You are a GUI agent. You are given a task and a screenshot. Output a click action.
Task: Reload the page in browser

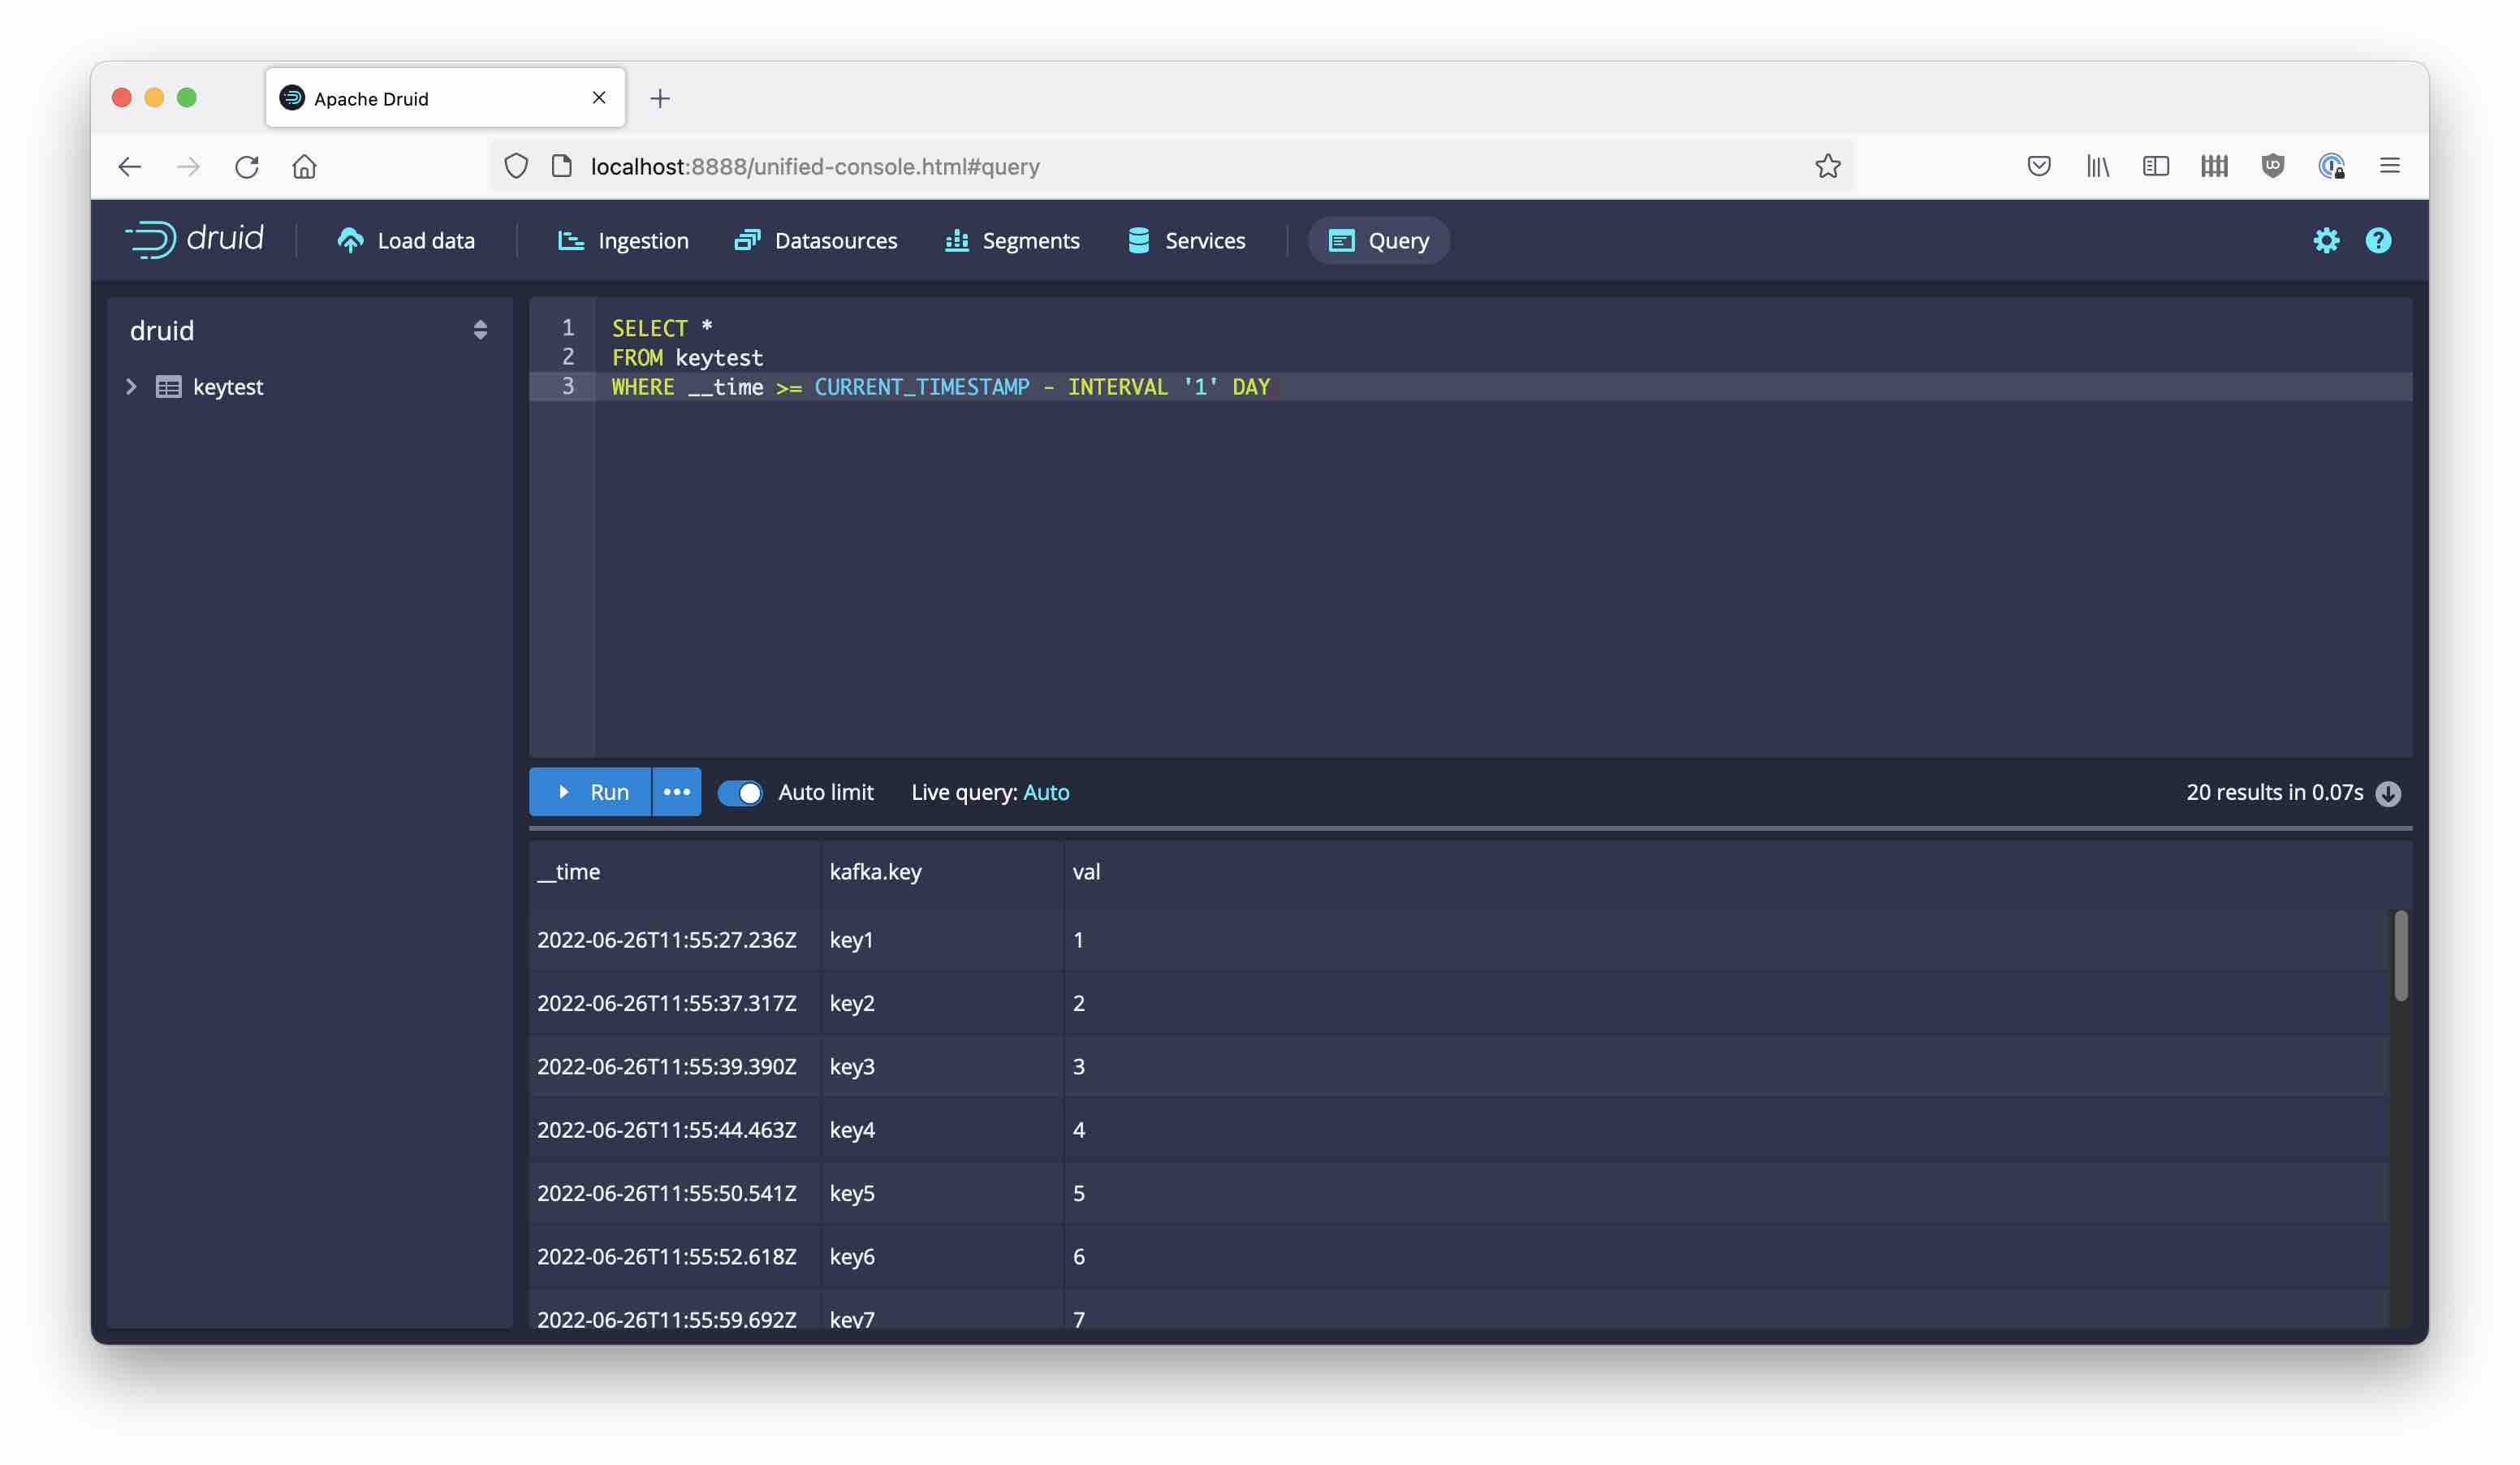pos(247,166)
